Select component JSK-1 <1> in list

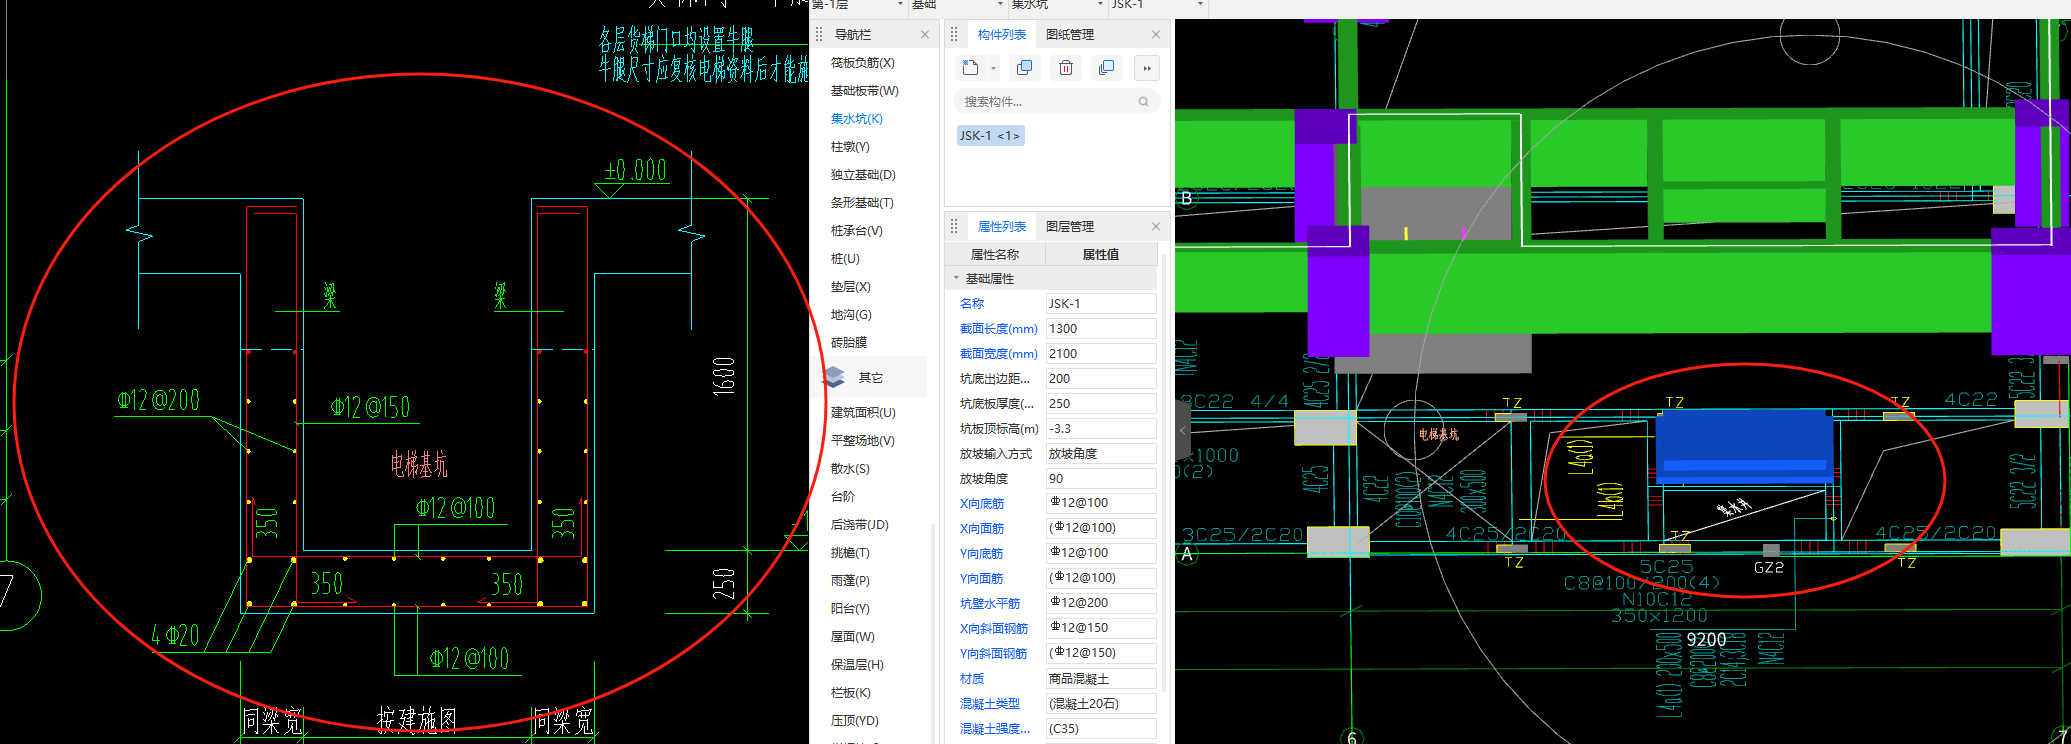(x=990, y=135)
